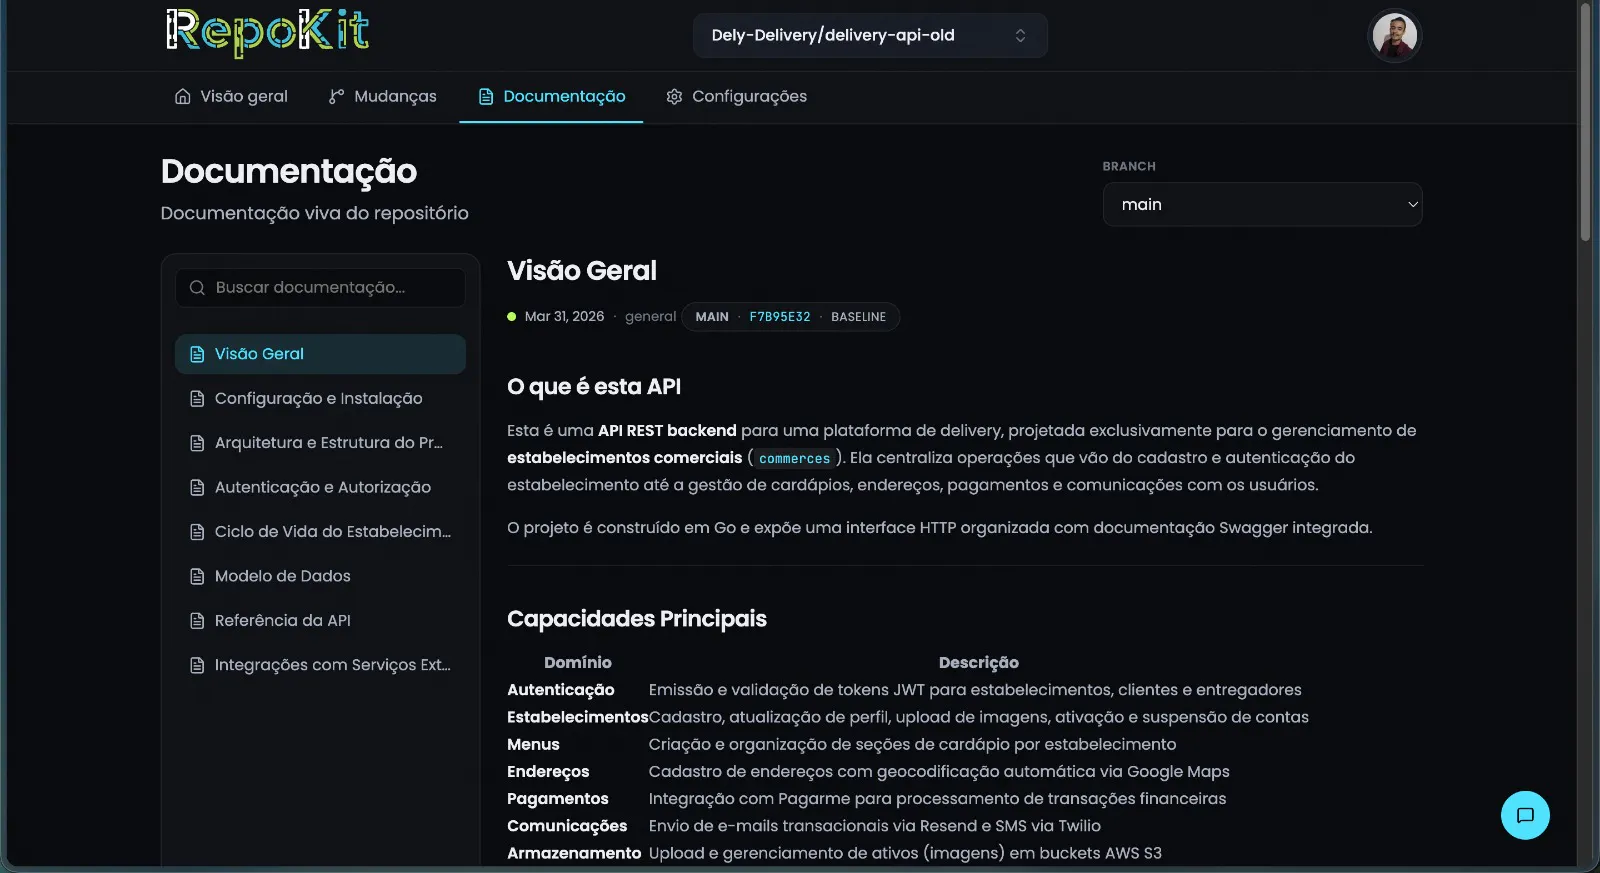Click the BASELINE label in the badge

(x=858, y=317)
